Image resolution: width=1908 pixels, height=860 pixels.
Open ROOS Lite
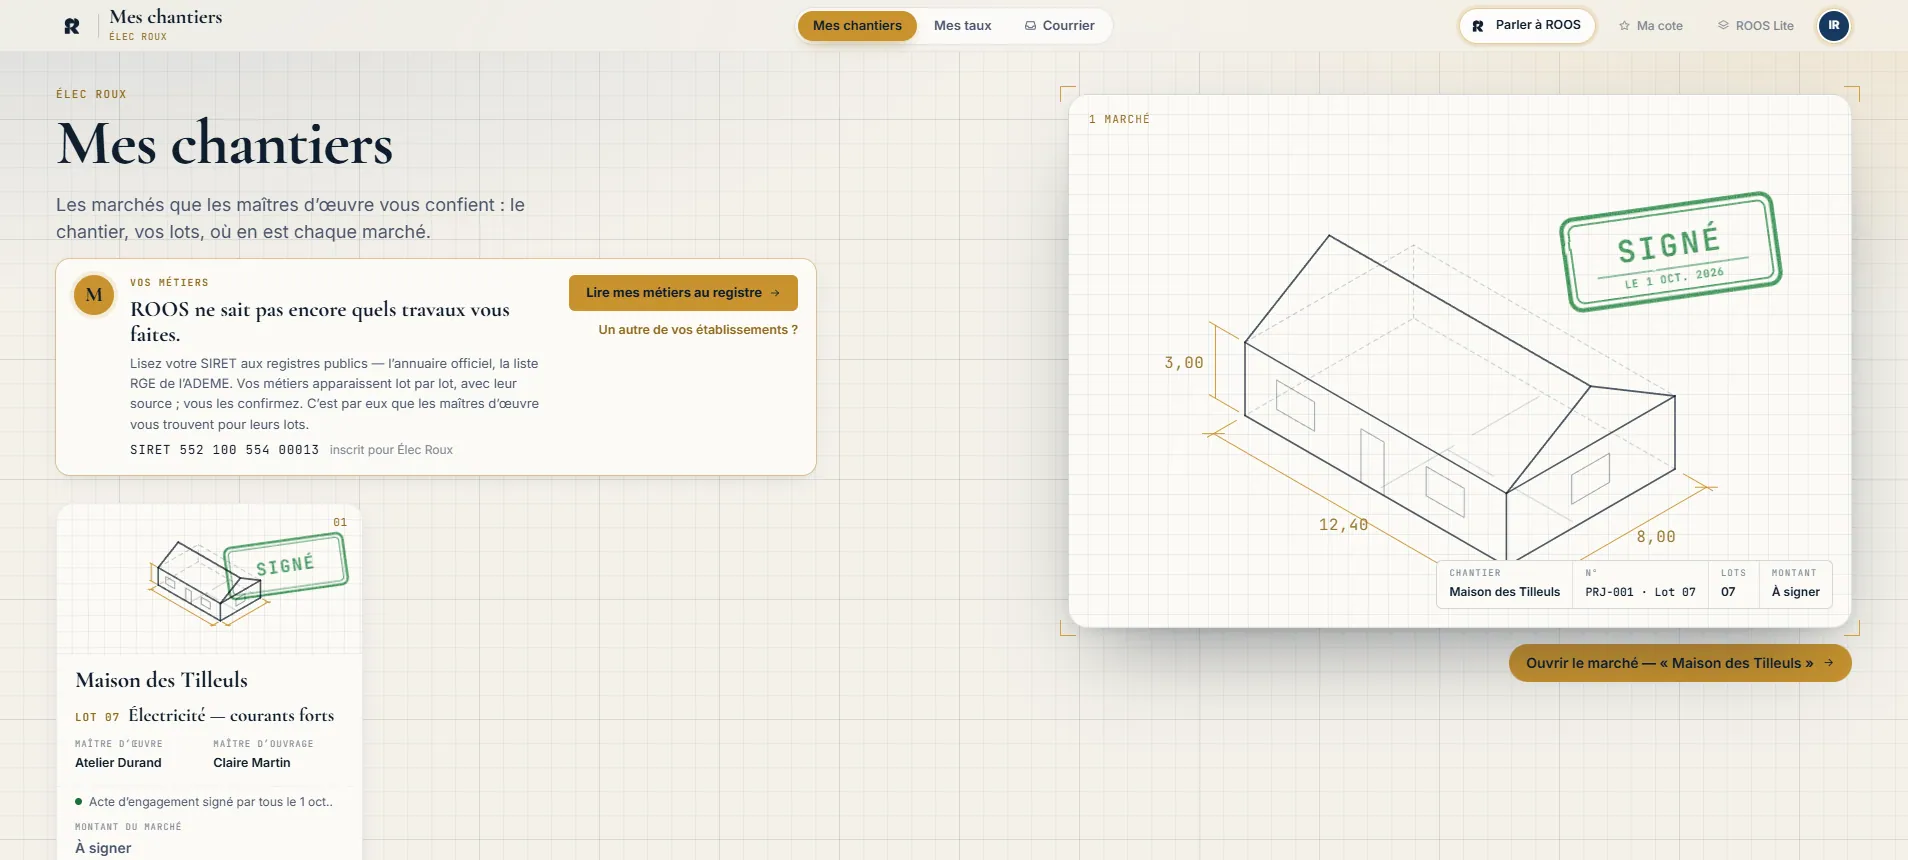[1755, 26]
